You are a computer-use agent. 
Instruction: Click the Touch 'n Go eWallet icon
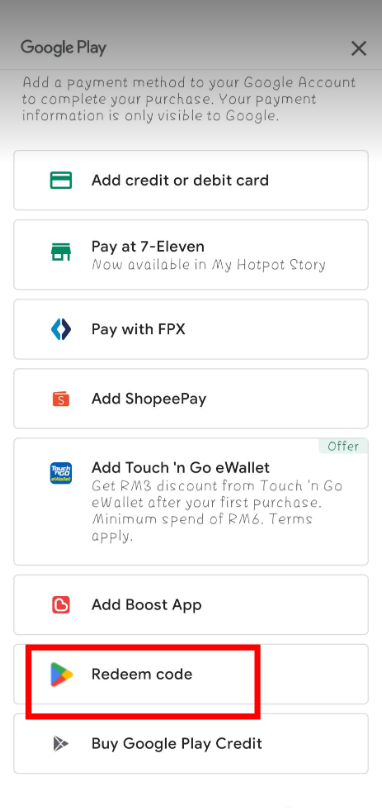(61, 473)
